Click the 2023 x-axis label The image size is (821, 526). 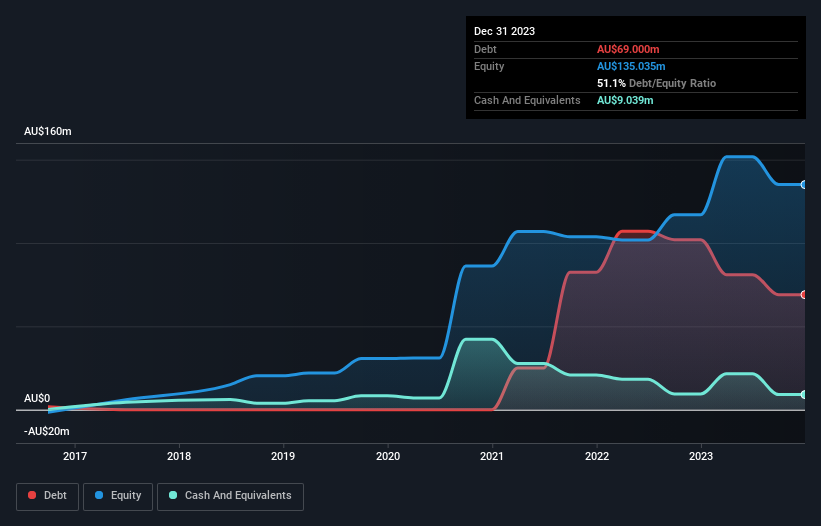pos(701,456)
